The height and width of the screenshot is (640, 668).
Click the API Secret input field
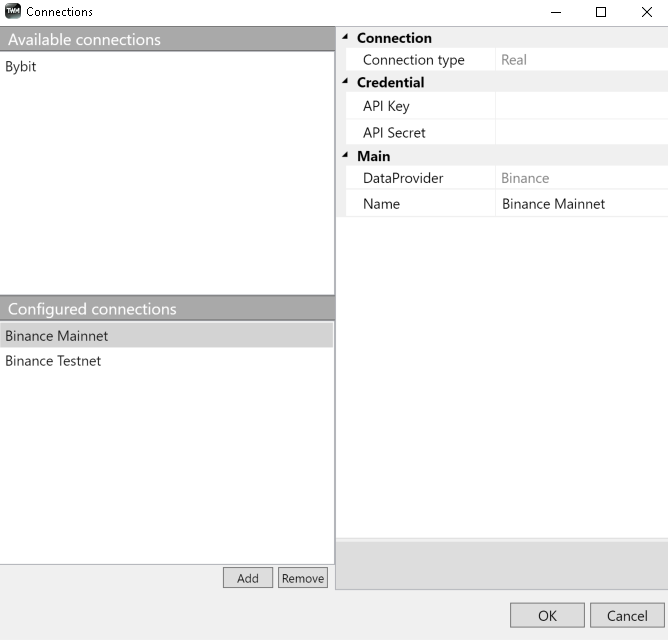click(582, 132)
